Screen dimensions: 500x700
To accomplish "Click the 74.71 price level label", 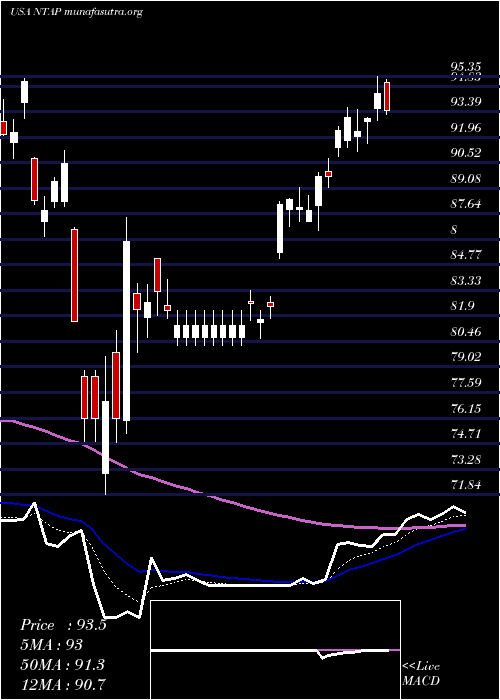I will pyautogui.click(x=466, y=433).
